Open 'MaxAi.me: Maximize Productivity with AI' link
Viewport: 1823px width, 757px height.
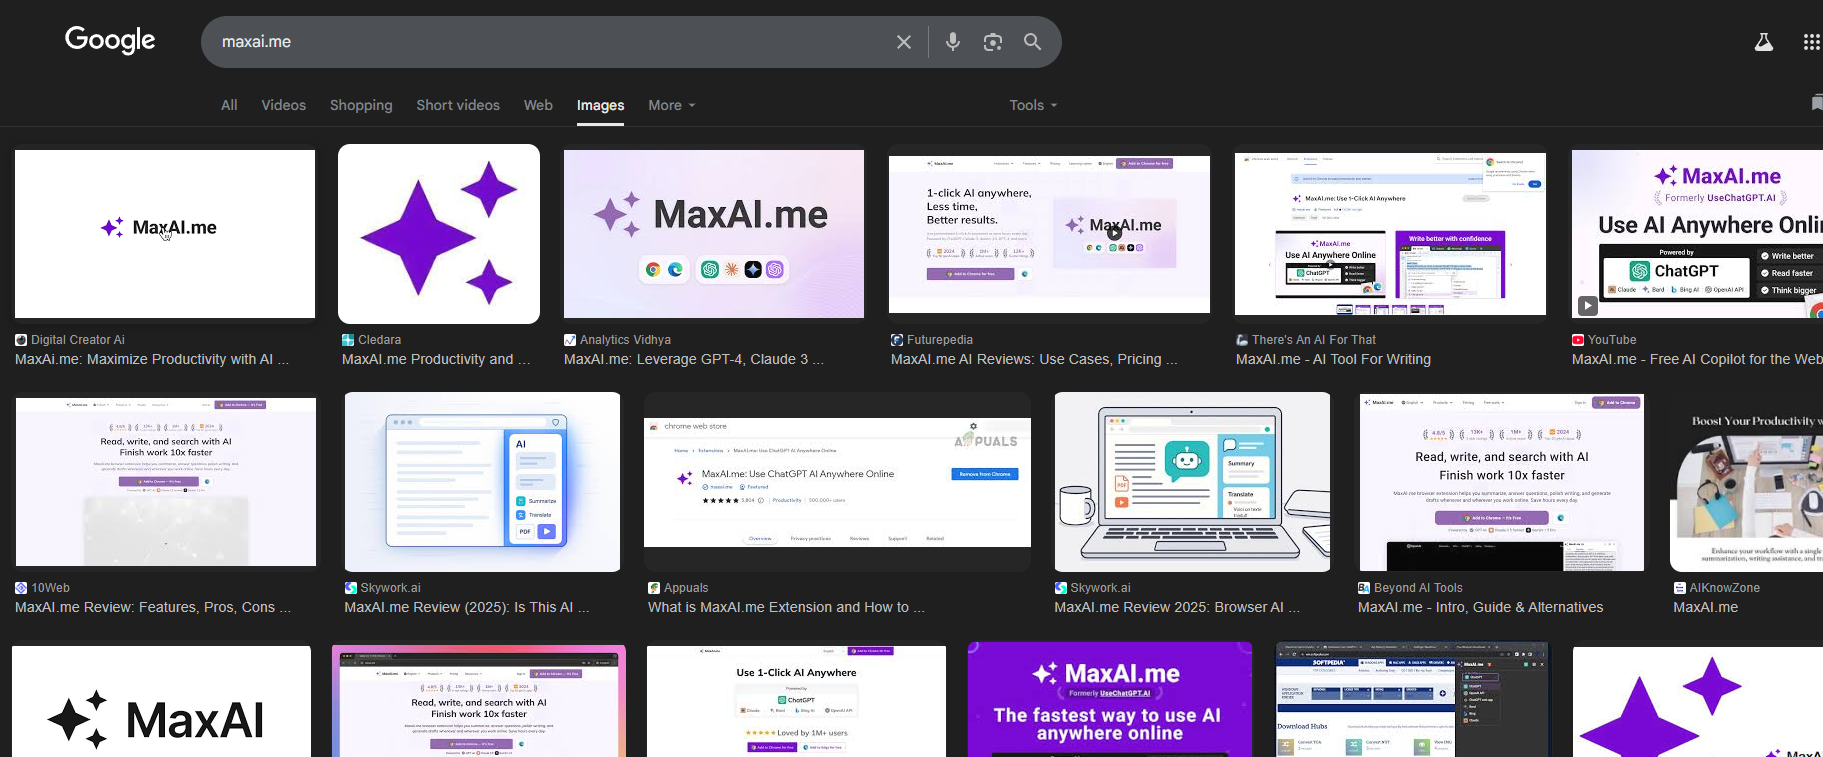point(152,359)
